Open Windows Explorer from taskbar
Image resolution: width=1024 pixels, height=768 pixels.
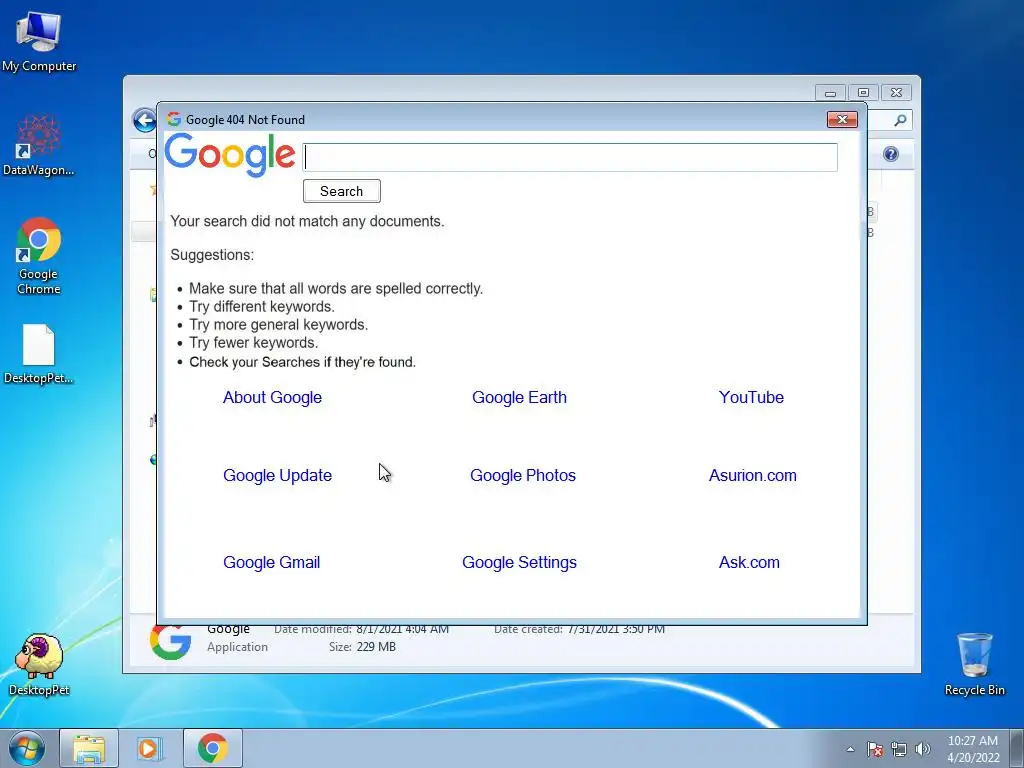[x=89, y=748]
